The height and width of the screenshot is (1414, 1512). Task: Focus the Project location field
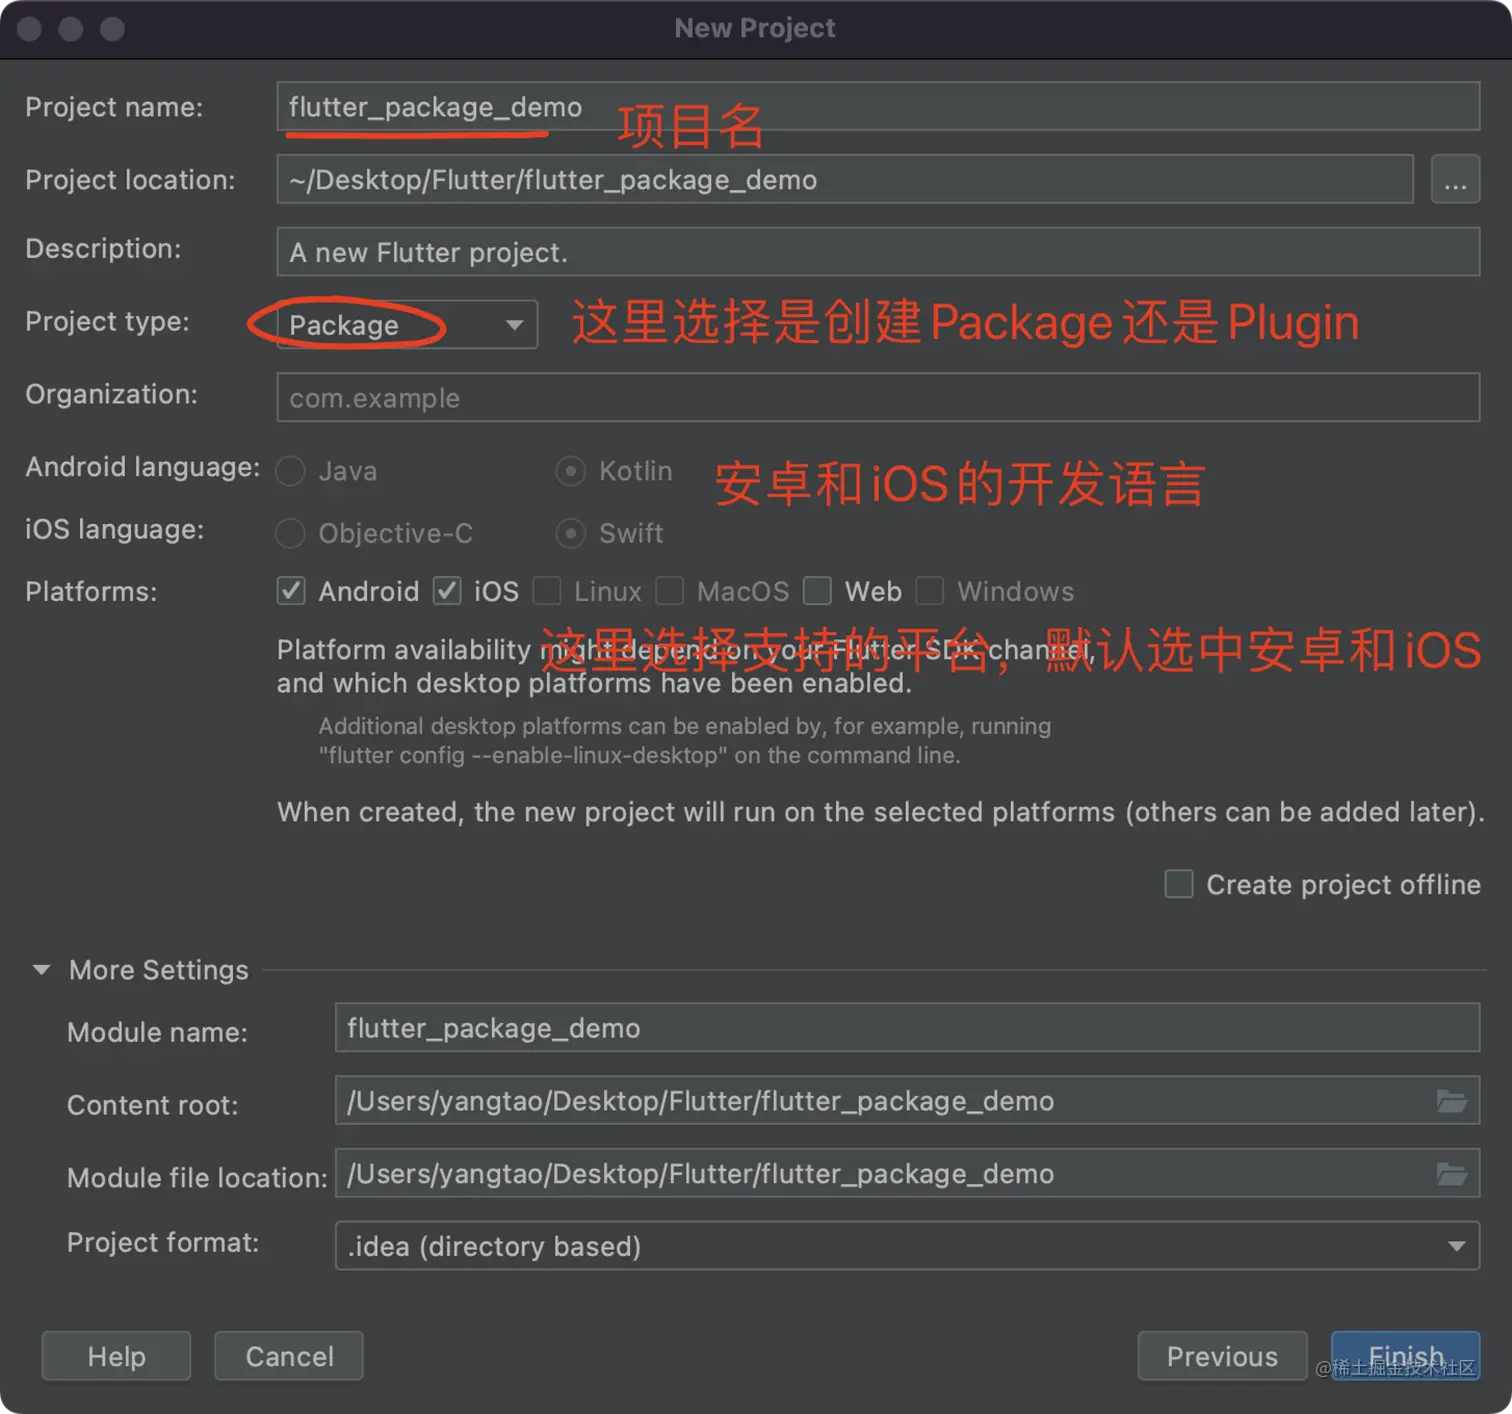845,180
